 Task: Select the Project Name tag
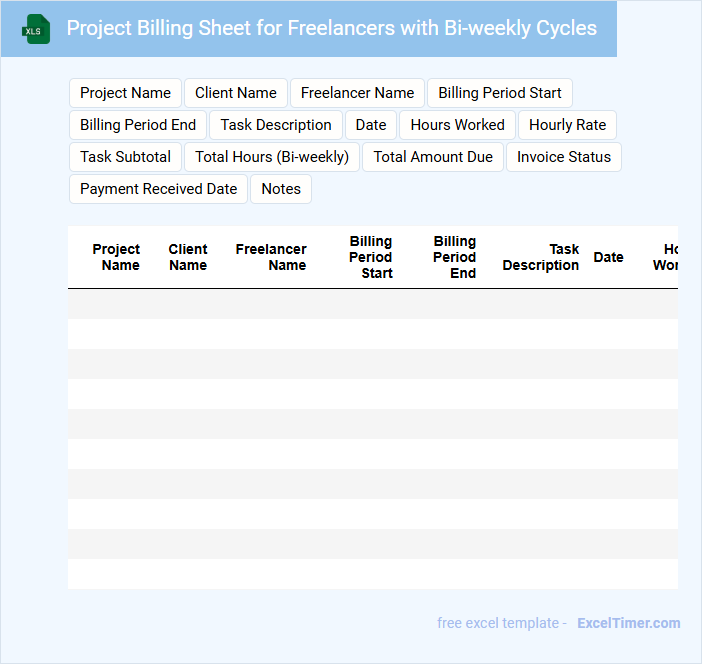coord(125,93)
